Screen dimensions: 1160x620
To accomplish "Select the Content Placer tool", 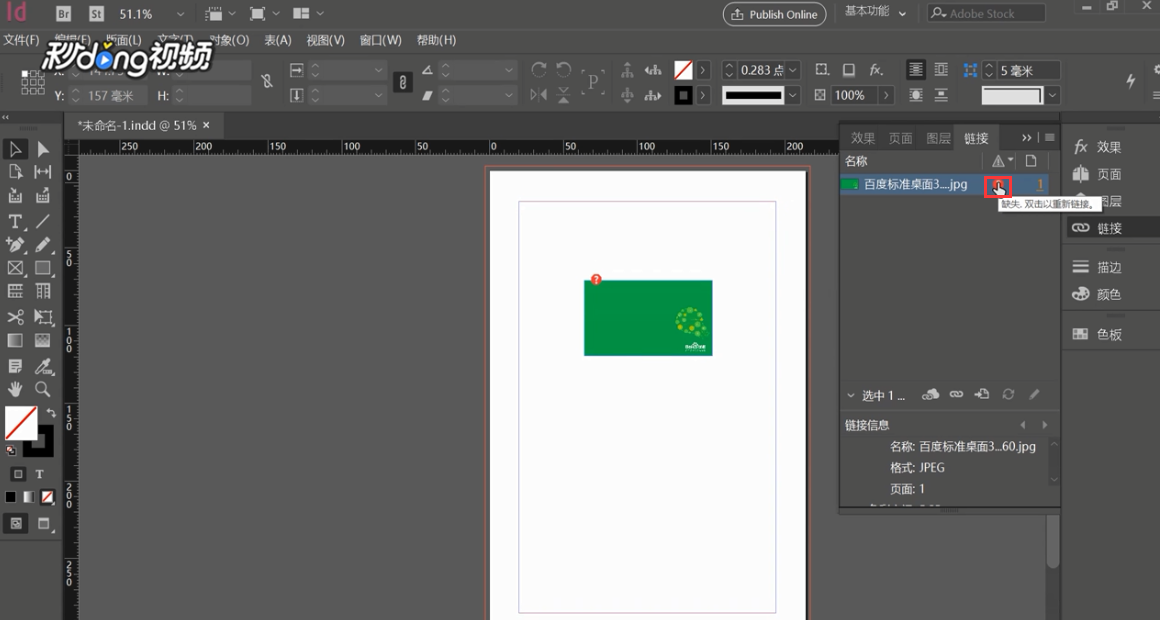I will click(x=43, y=196).
